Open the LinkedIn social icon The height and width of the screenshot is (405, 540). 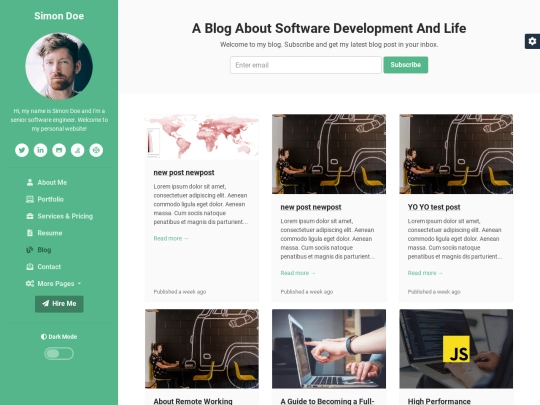(40, 150)
